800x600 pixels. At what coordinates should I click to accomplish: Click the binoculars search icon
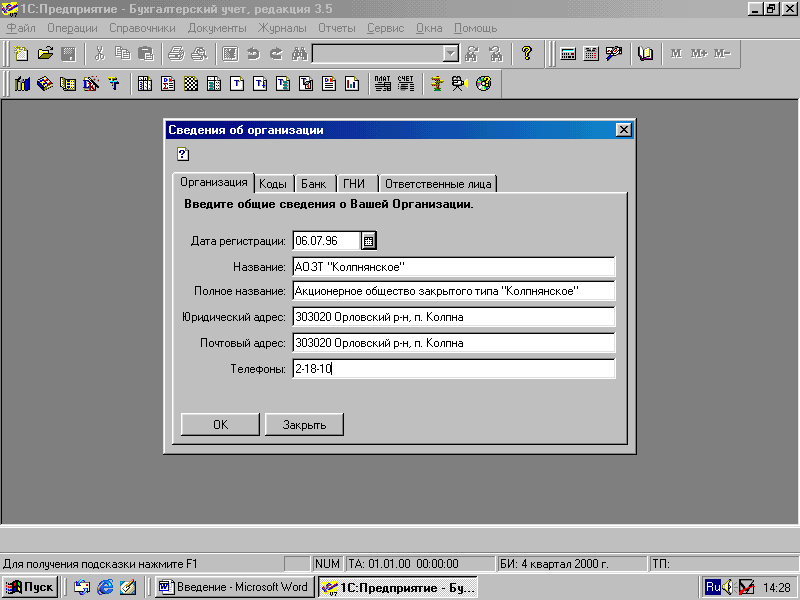click(x=298, y=54)
